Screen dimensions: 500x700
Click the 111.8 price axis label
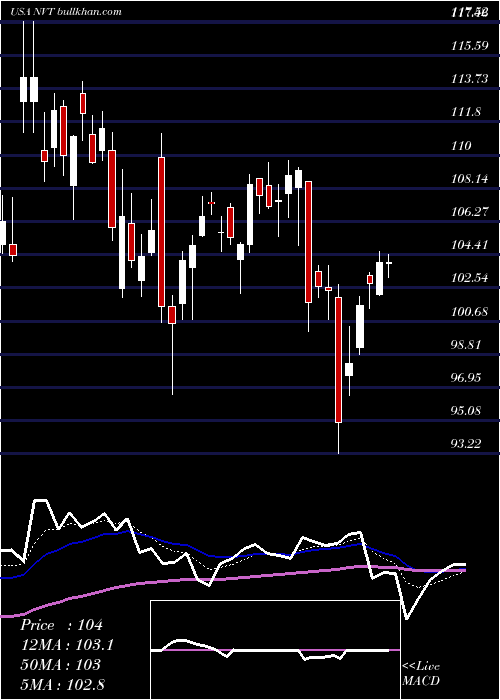pyautogui.click(x=466, y=112)
